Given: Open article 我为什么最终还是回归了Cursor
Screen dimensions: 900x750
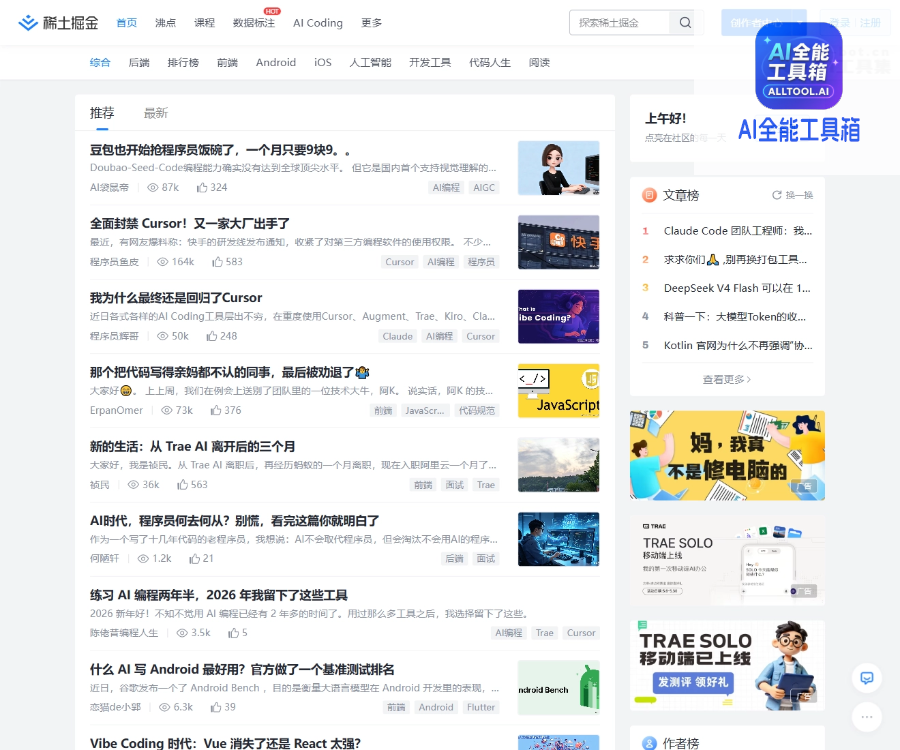Looking at the screenshot, I should point(176,298).
